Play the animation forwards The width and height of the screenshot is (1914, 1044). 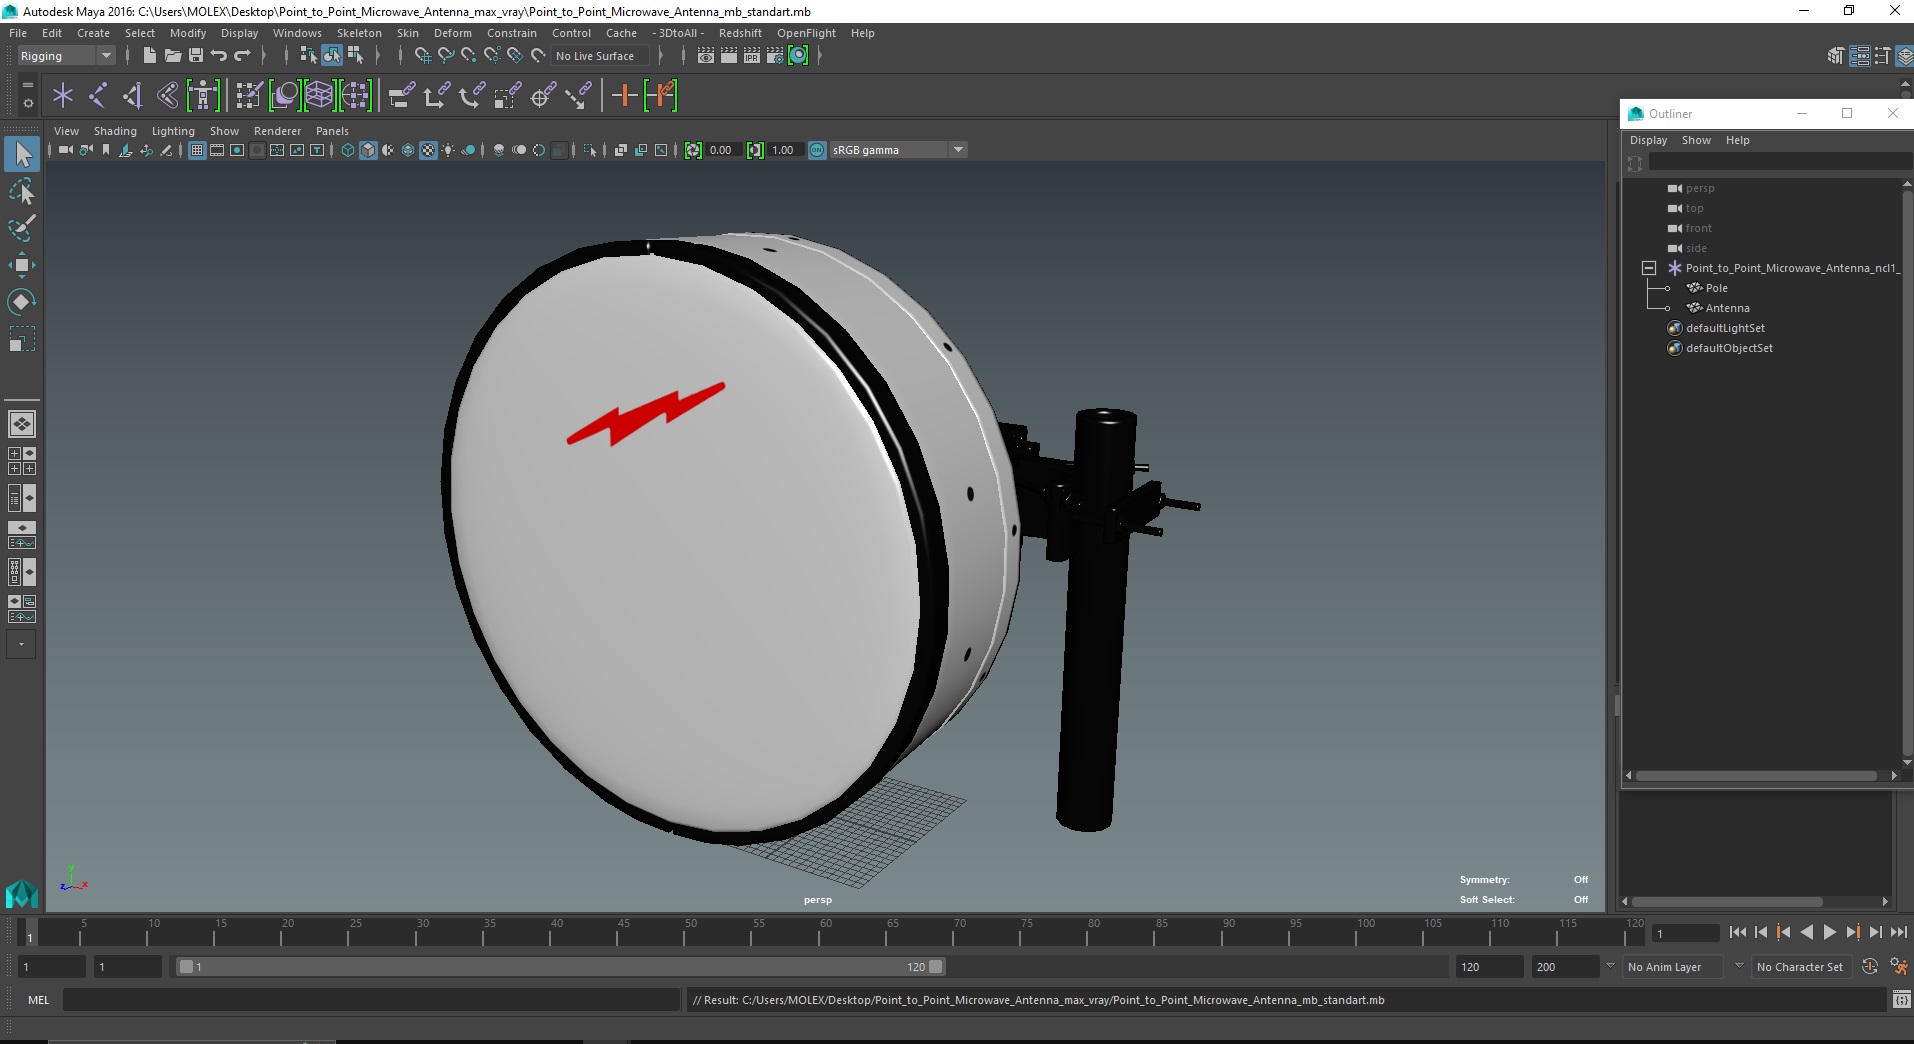[x=1829, y=932]
